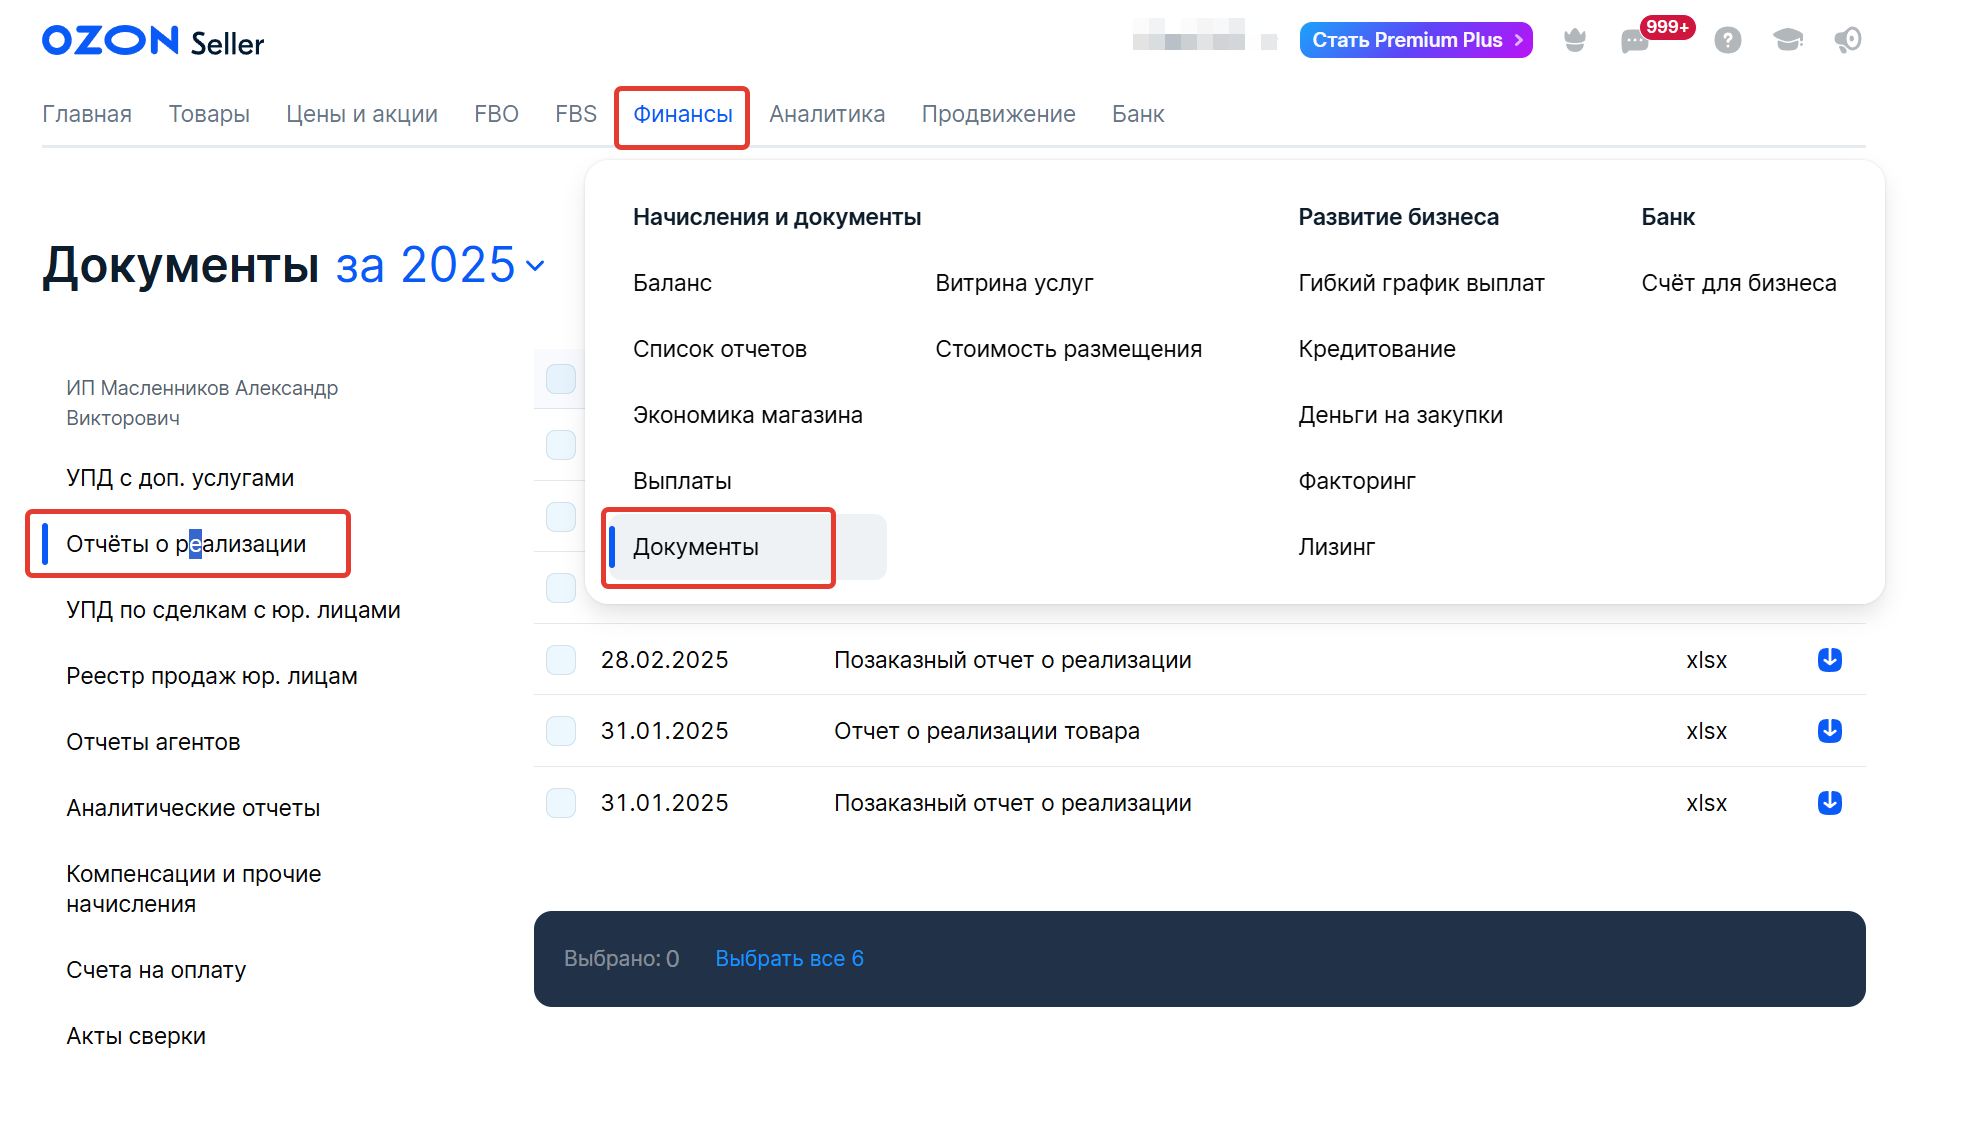Download the 31.01.2025 Позаказный отчет о реализации
Viewport: 1964px width, 1129px height.
pos(1830,803)
